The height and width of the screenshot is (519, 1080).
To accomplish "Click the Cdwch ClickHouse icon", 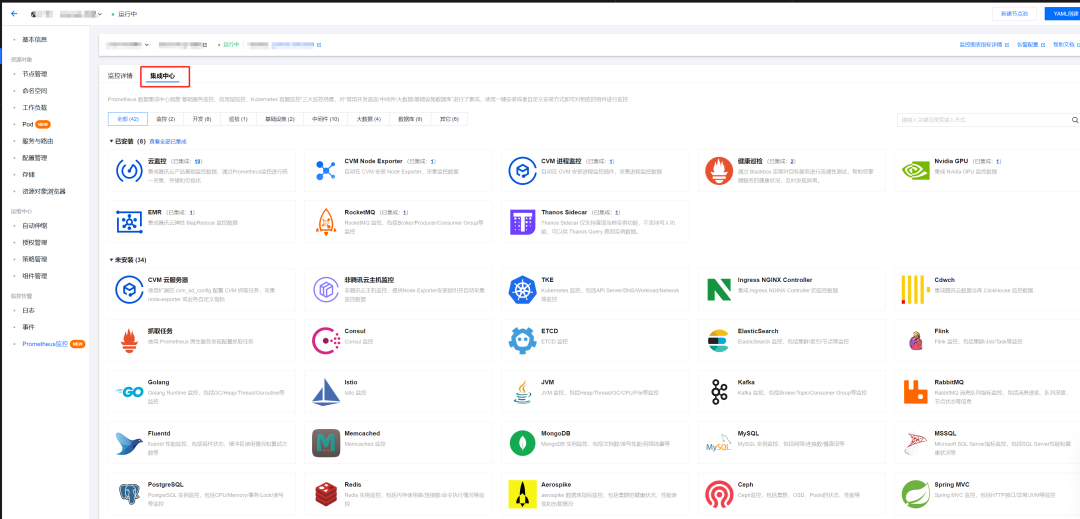I will pos(915,290).
